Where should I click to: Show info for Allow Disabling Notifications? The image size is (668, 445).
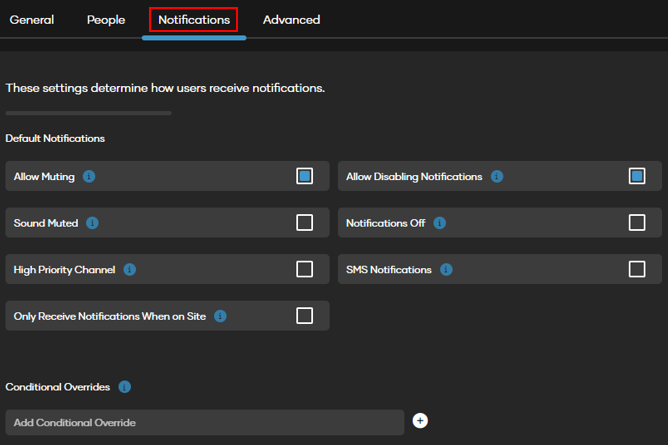(x=497, y=176)
